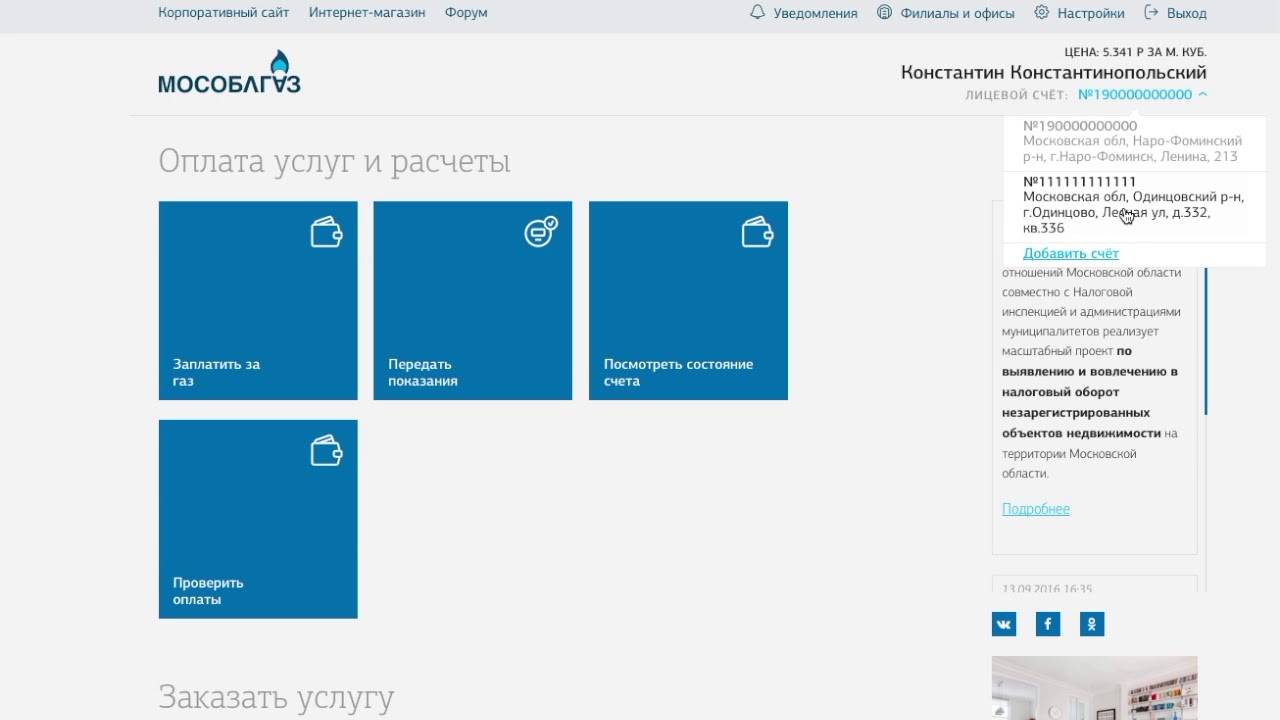Open the Посмотреть состояние счета tile
This screenshot has width=1280, height=720.
coord(688,301)
